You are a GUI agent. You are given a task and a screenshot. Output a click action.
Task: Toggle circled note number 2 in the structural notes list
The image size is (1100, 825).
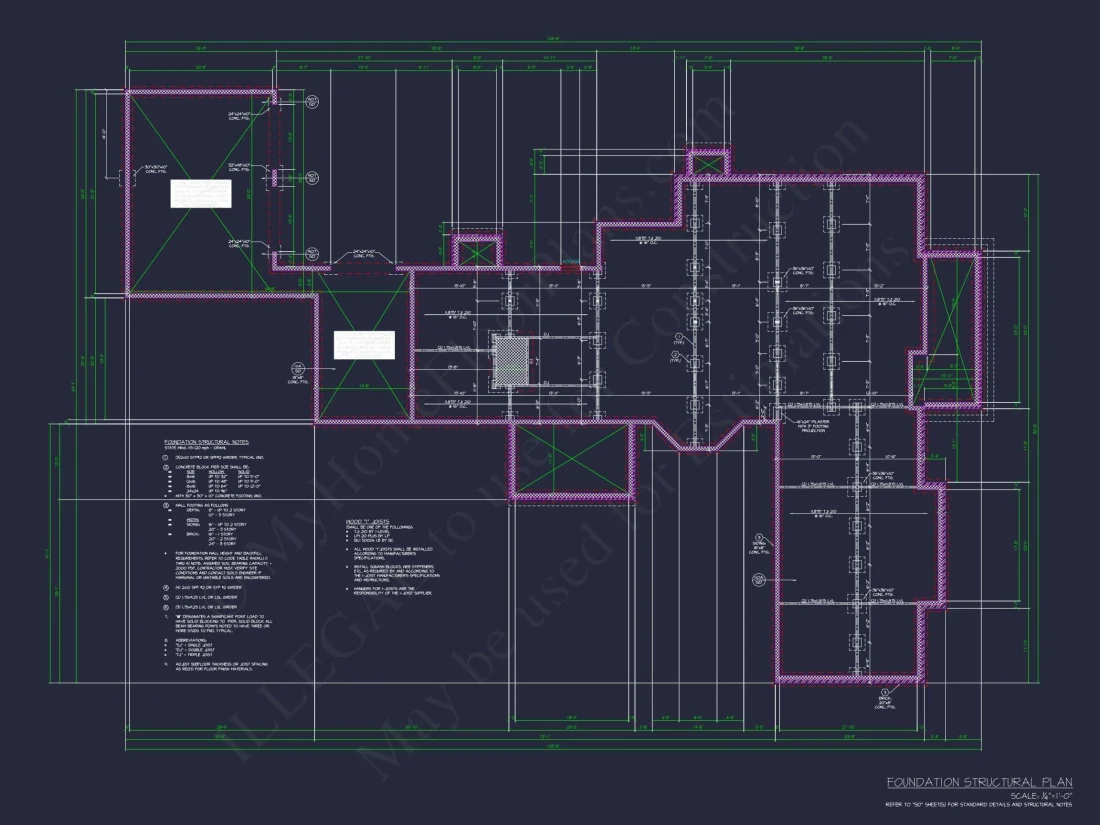165,467
